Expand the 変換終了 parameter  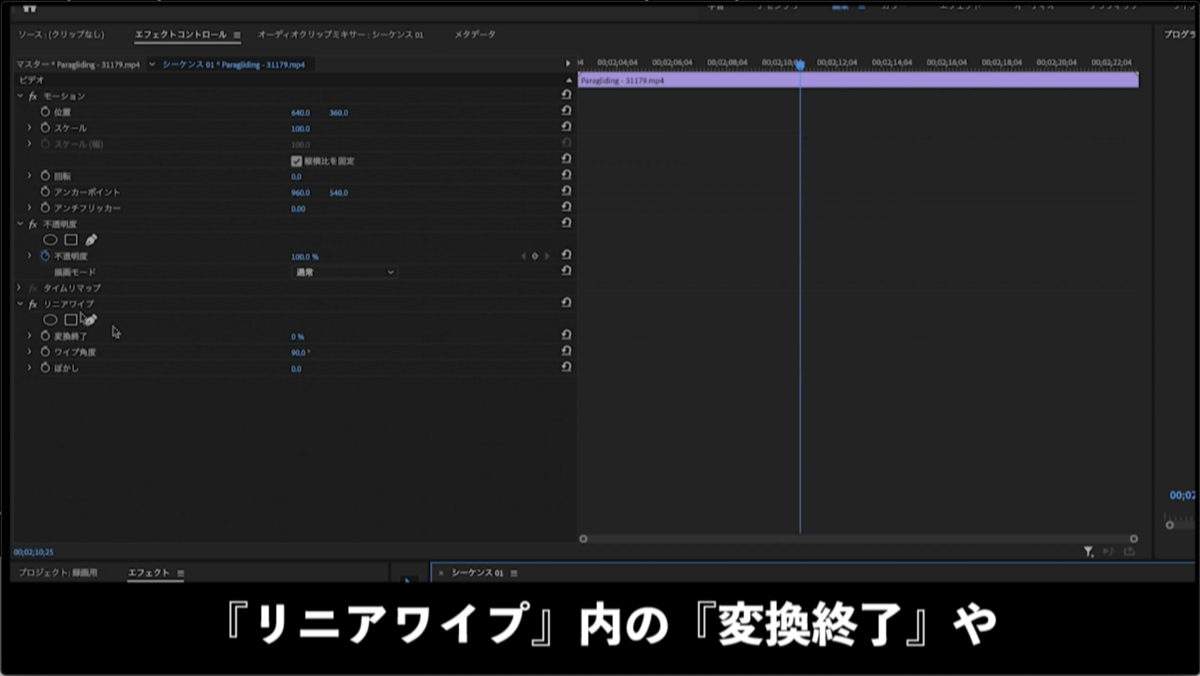(x=28, y=335)
